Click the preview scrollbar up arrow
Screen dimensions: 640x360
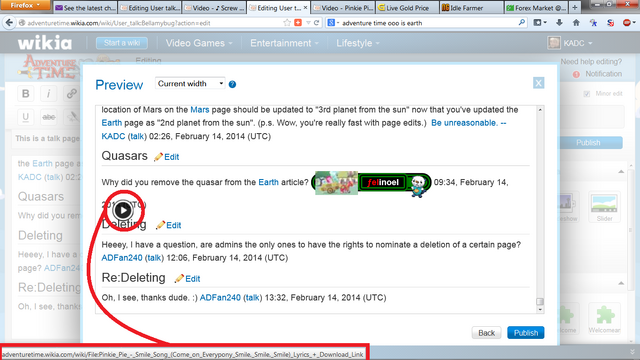[x=540, y=110]
